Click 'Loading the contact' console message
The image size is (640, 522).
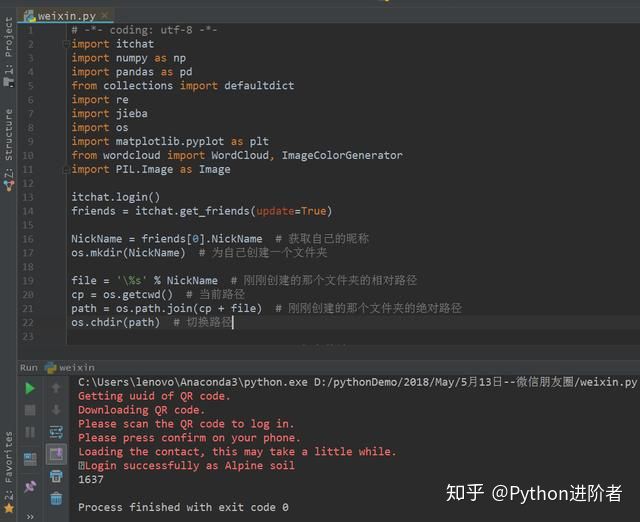pos(141,451)
